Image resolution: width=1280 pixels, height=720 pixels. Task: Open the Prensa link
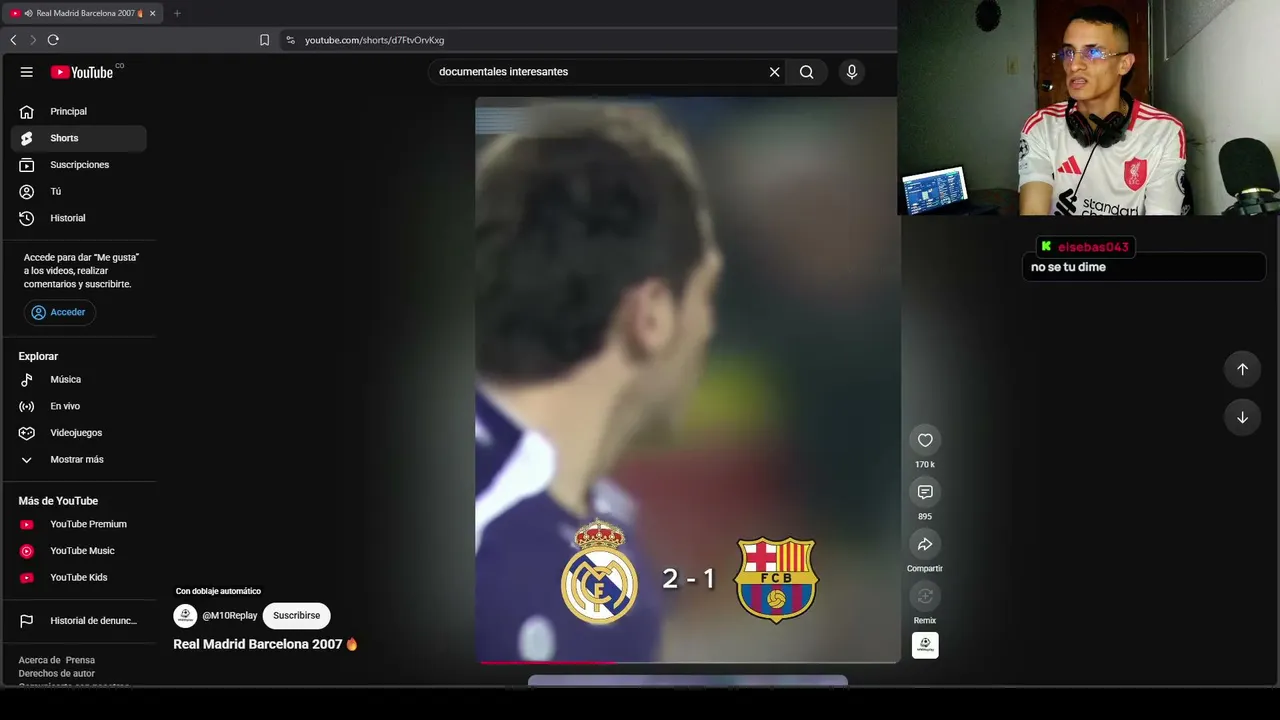pos(80,660)
